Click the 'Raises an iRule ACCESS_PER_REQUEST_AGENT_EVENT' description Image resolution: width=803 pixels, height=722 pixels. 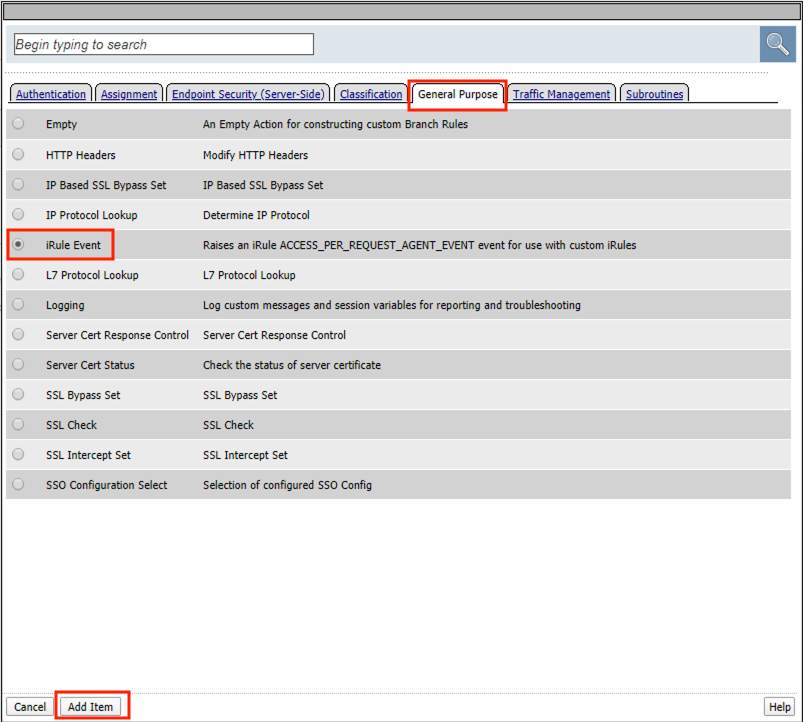point(419,245)
